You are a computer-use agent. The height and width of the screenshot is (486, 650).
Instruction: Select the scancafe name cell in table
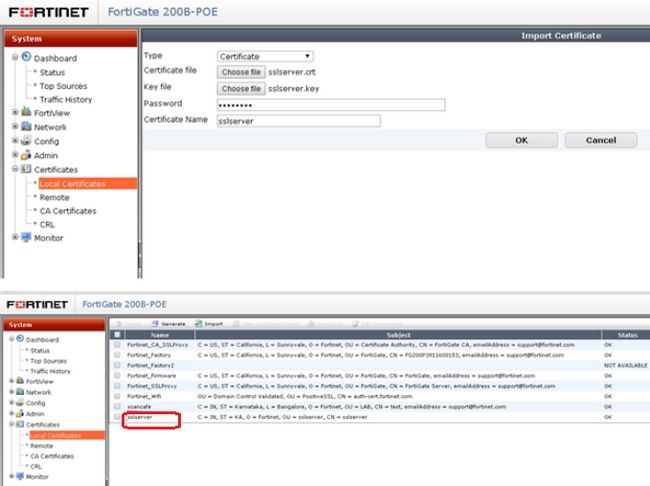tap(139, 407)
